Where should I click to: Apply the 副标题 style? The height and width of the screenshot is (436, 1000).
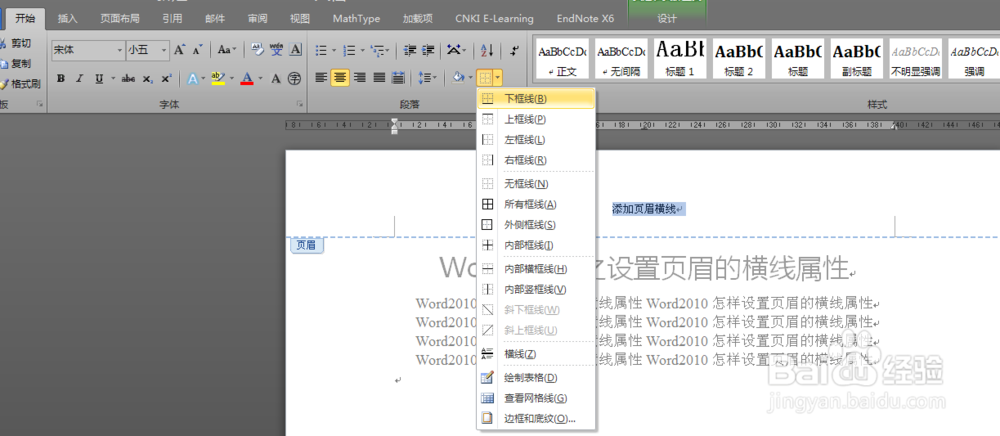[x=857, y=58]
